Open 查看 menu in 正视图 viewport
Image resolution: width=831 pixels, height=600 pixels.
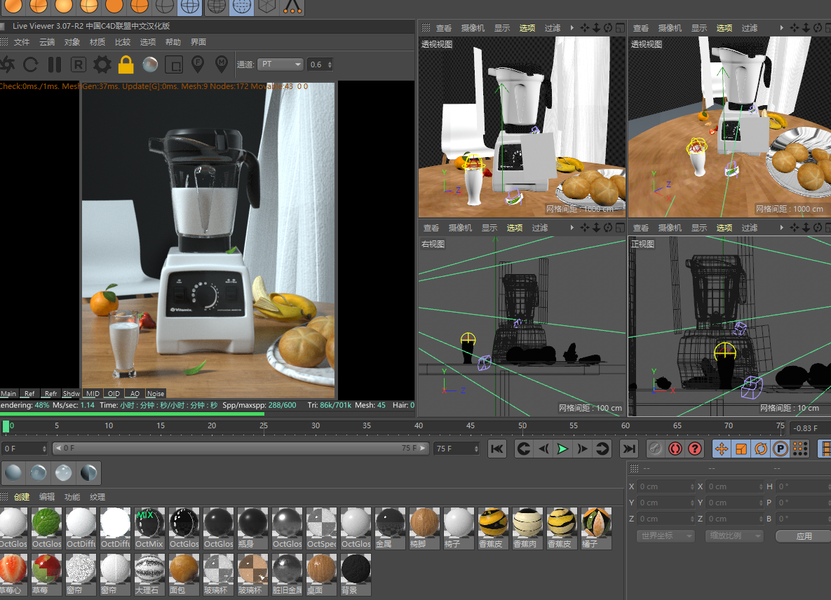(640, 228)
